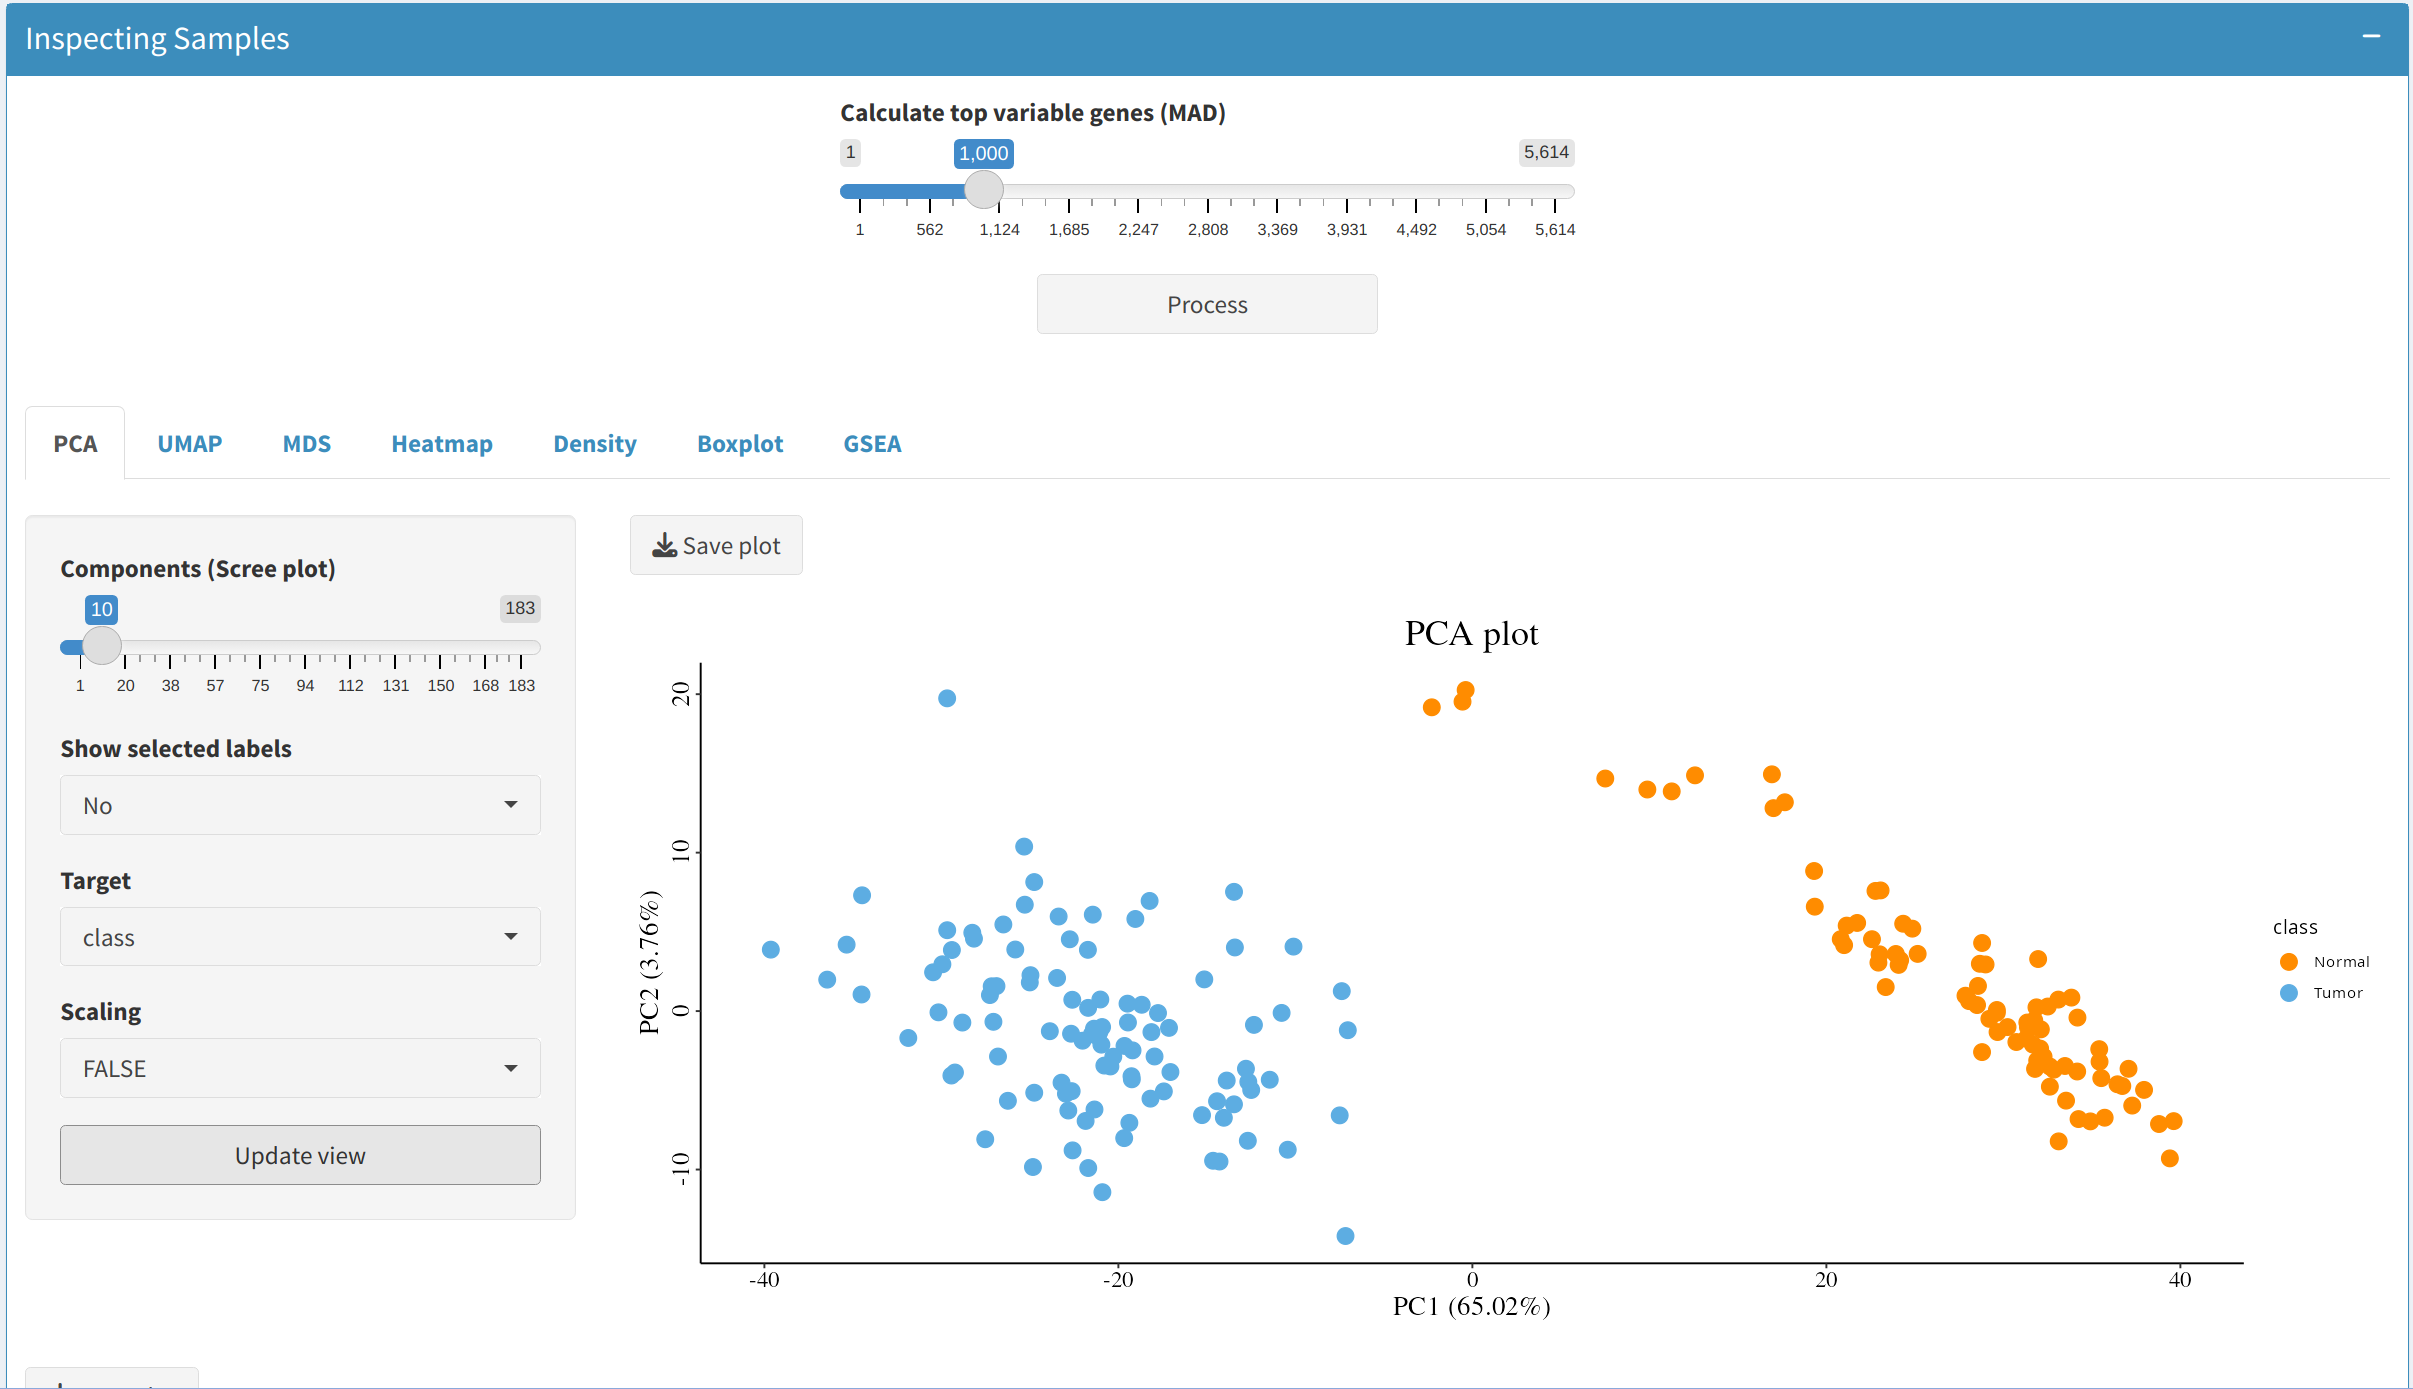The width and height of the screenshot is (2413, 1389).
Task: Click the Normal legend entry
Action: coord(2324,961)
